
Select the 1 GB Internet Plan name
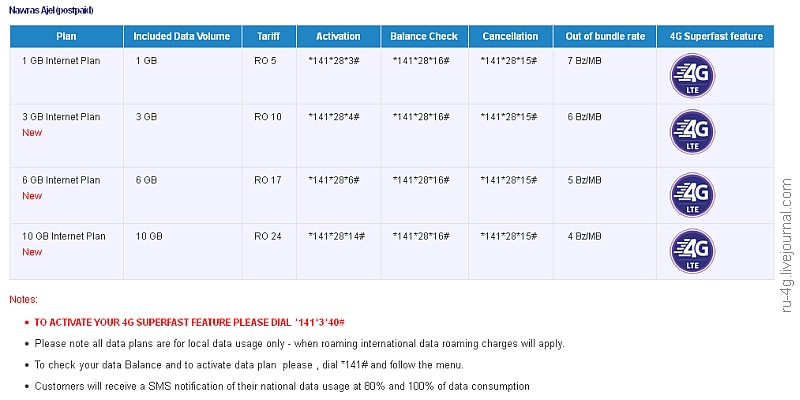(62, 61)
